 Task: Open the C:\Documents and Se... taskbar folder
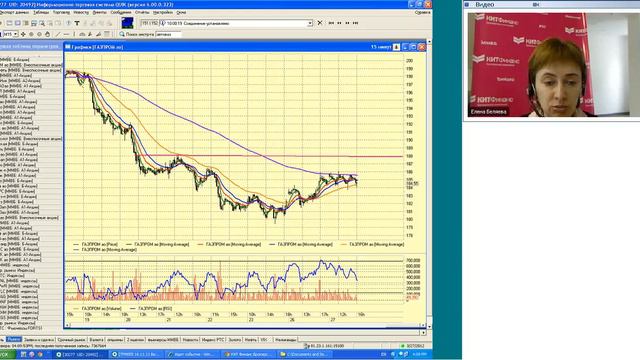[x=304, y=354]
